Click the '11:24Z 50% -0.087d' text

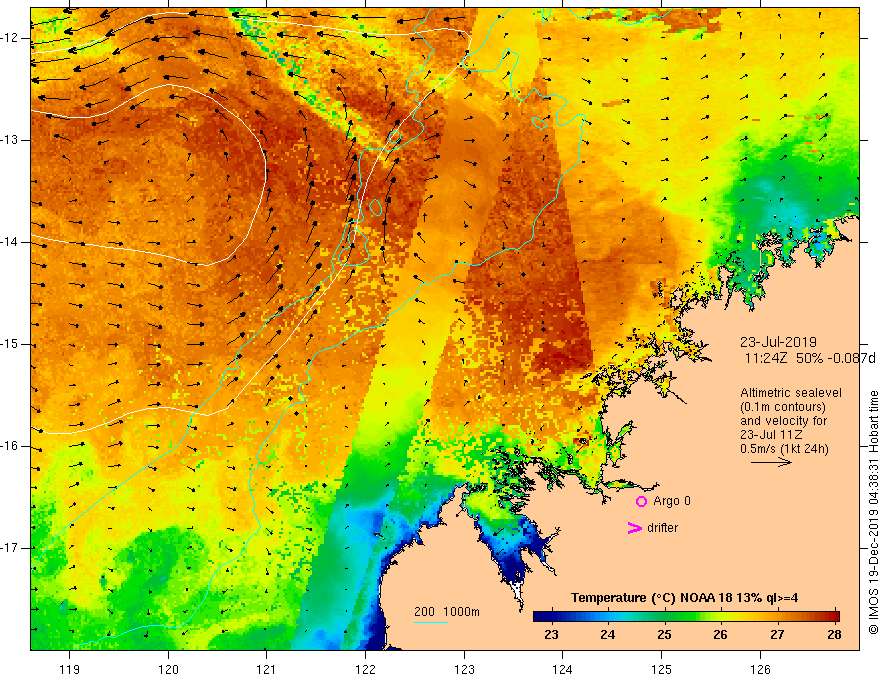coord(810,358)
